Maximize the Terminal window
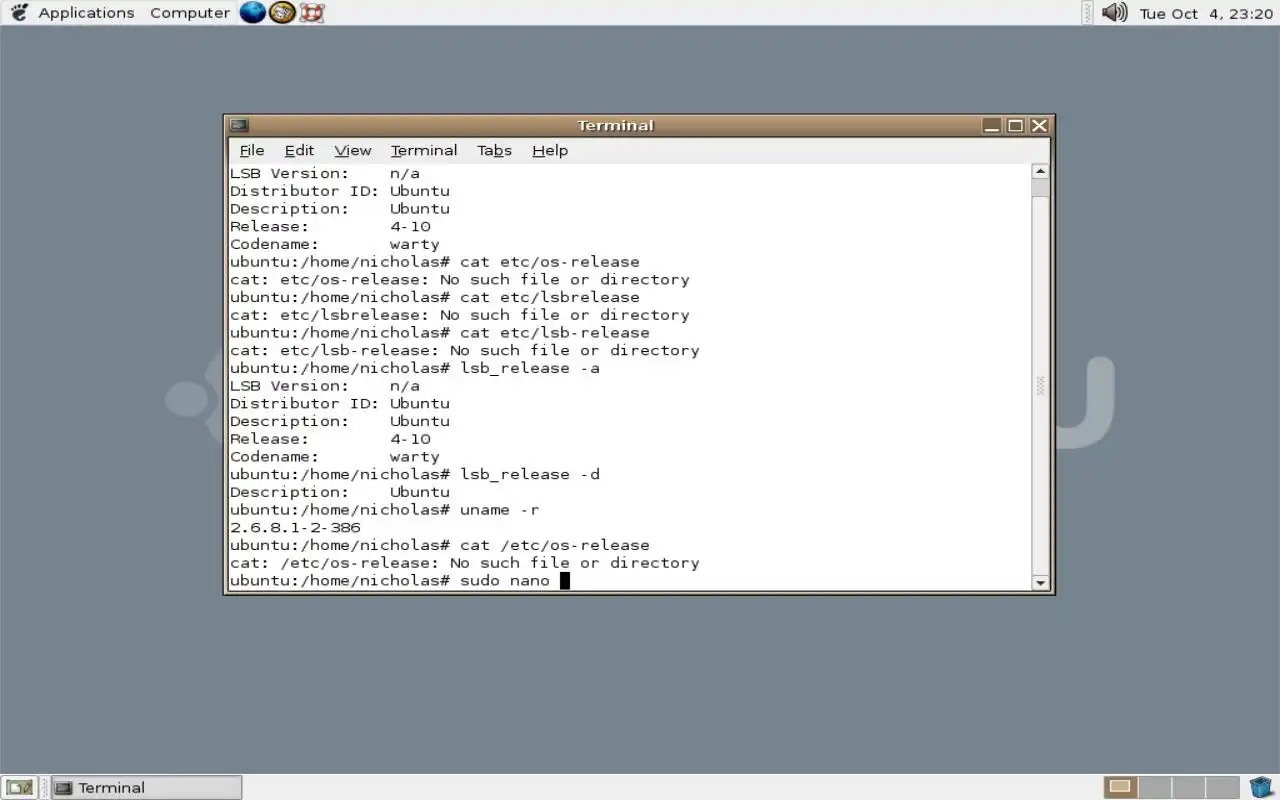 click(x=1016, y=125)
